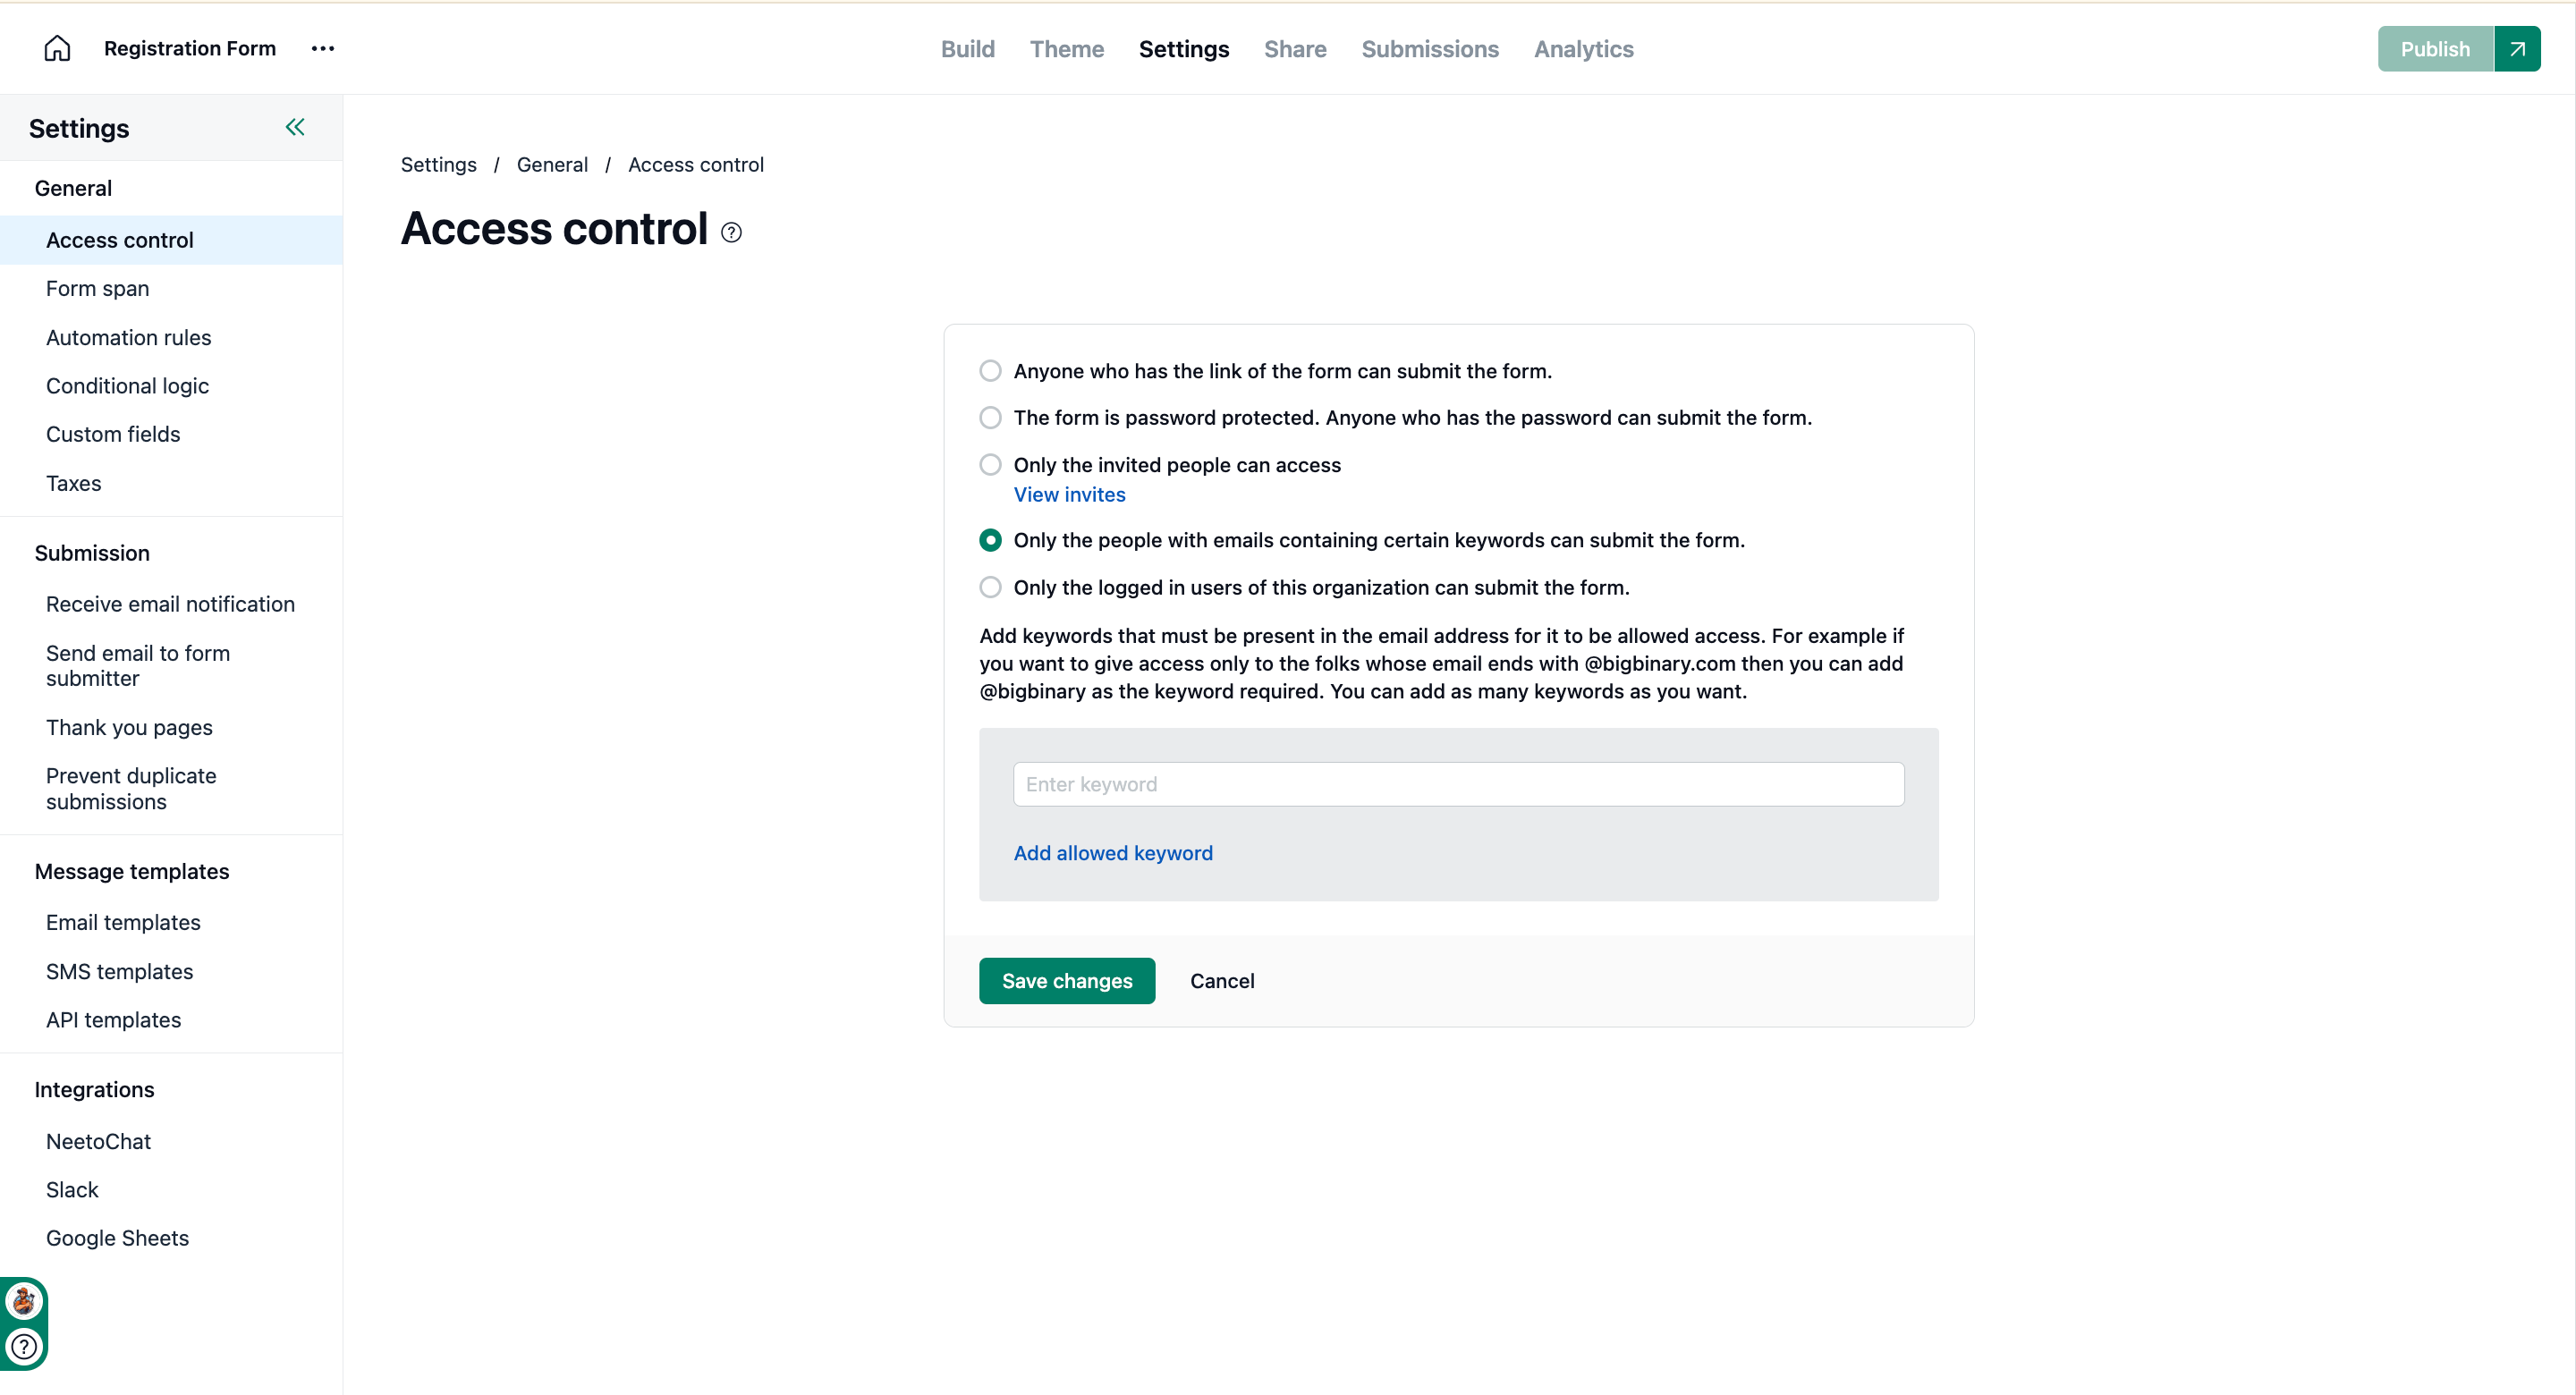Open the help question mark icon bottom left
Screen dimensions: 2576x1395
click(23, 1346)
